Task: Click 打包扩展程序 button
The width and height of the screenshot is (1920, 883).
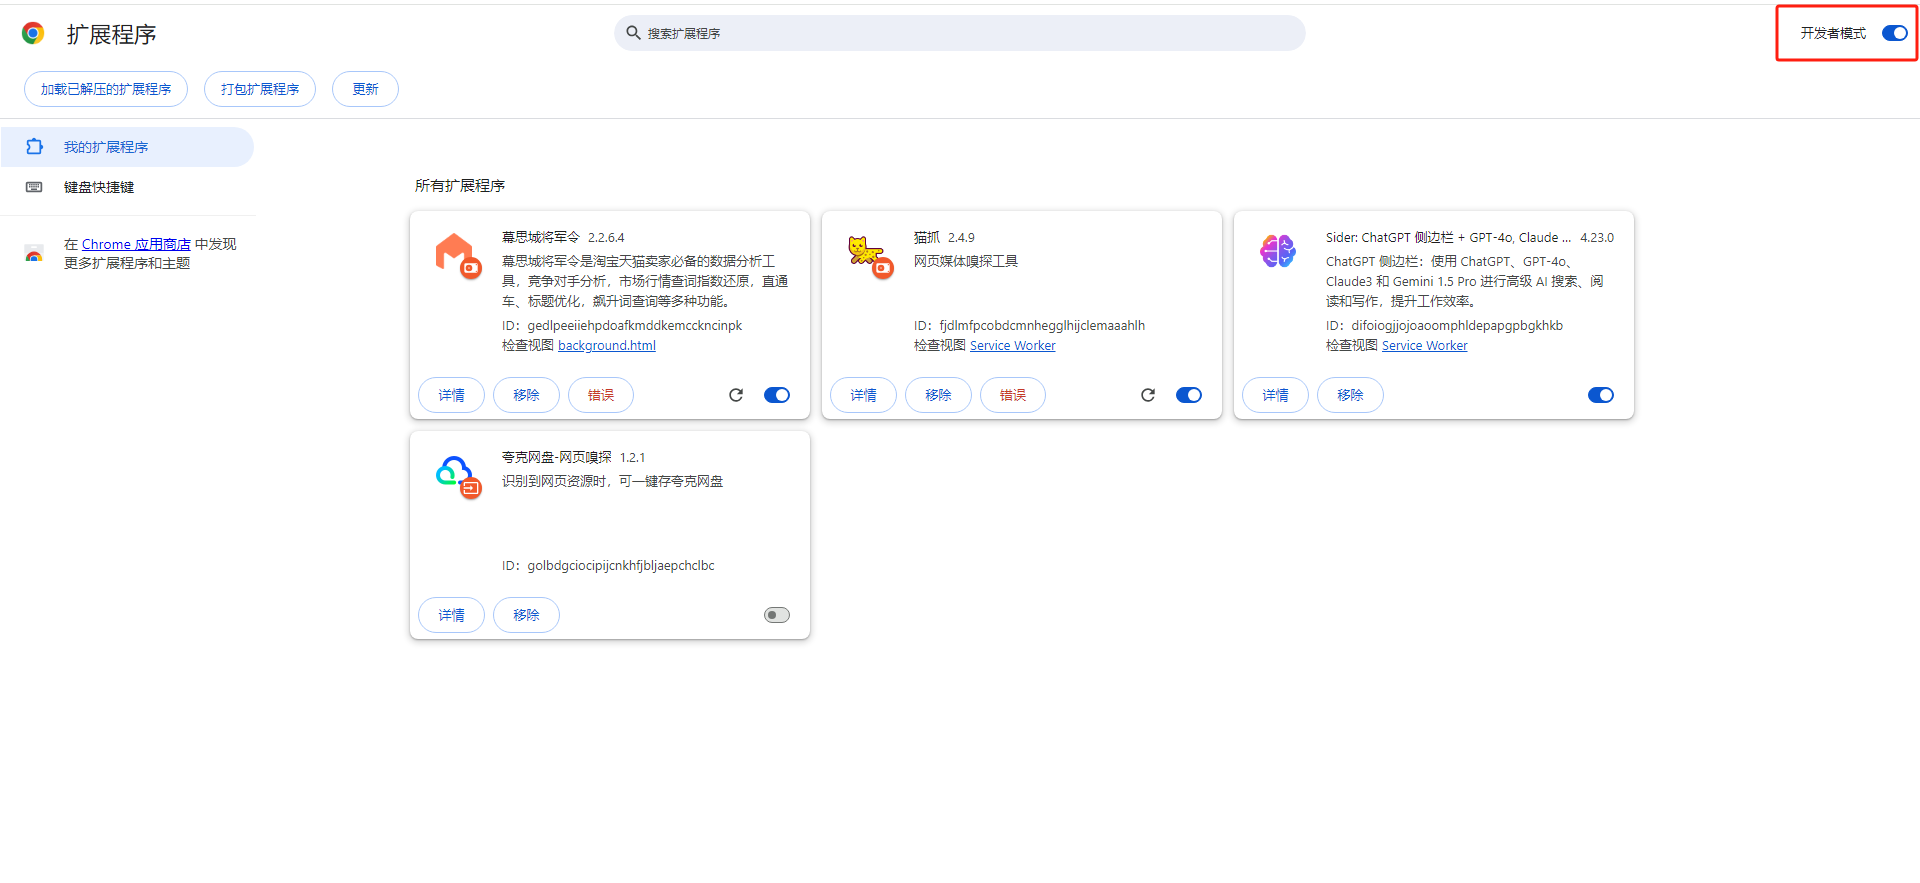Action: (x=260, y=89)
